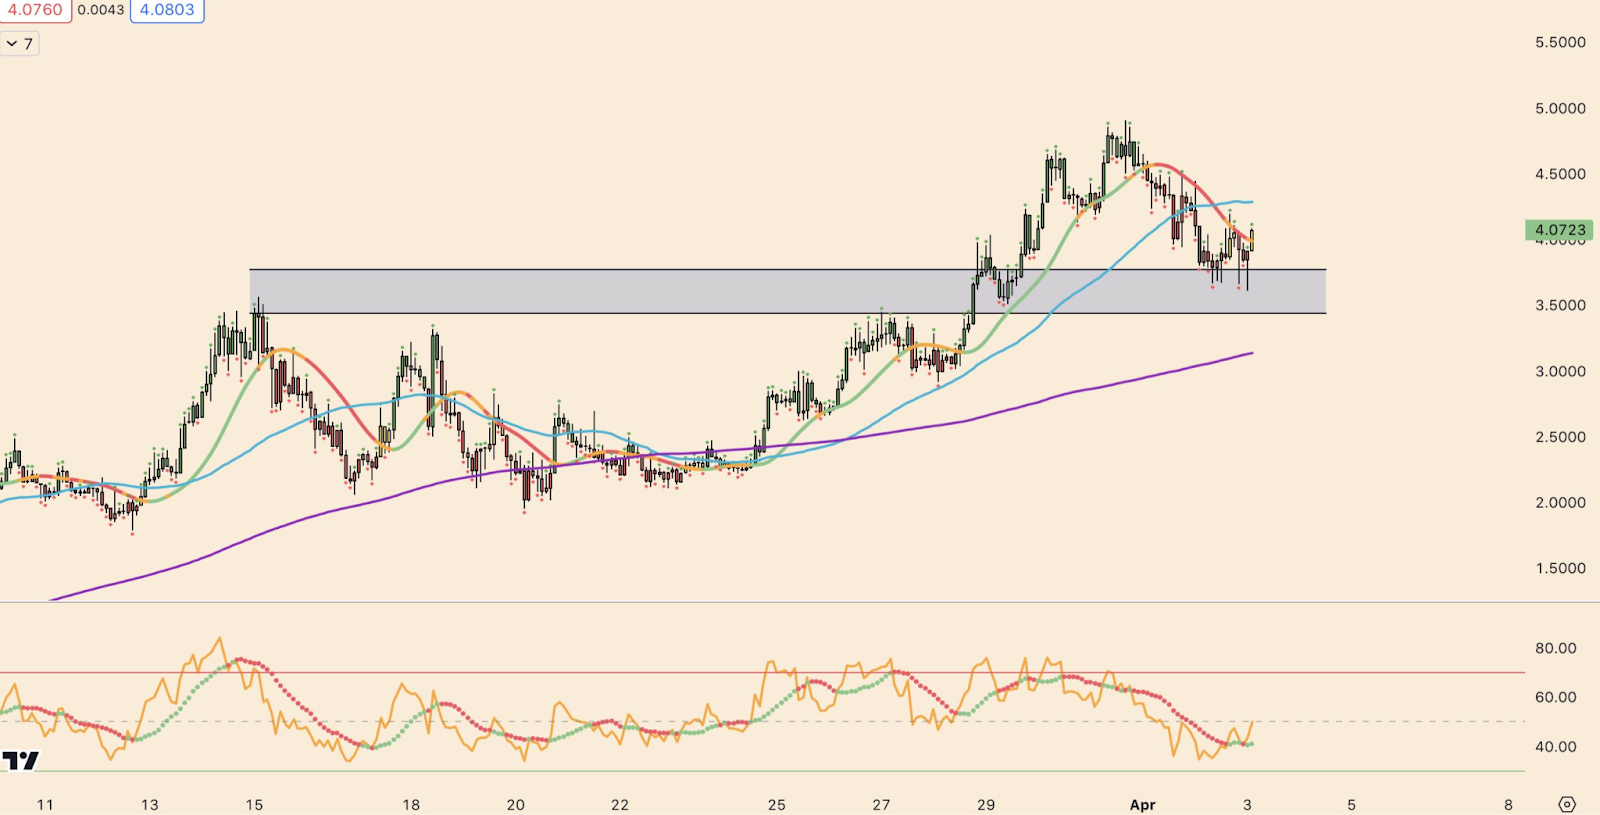The width and height of the screenshot is (1600, 815).
Task: Click the date 13 on time axis
Action: [x=149, y=804]
